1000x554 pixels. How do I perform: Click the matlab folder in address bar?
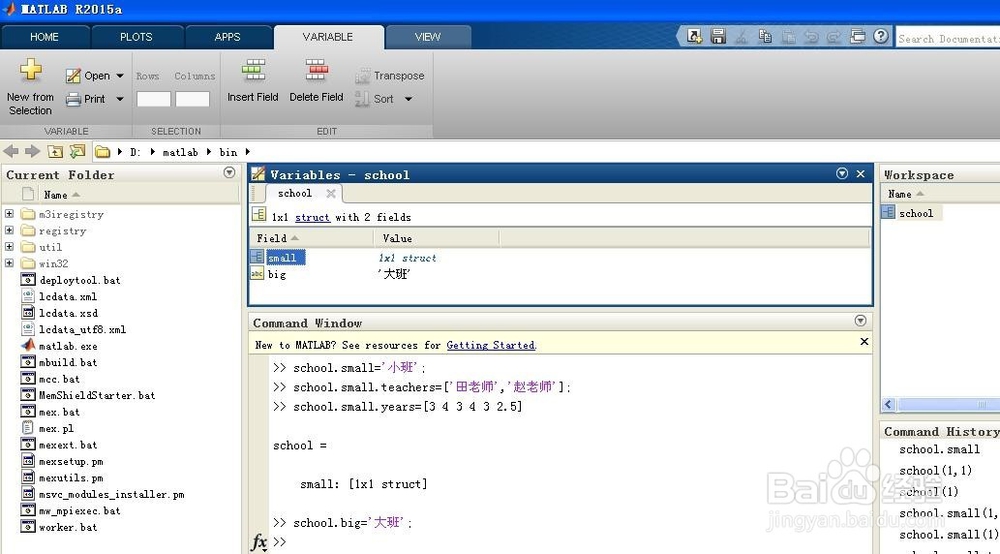pyautogui.click(x=180, y=152)
